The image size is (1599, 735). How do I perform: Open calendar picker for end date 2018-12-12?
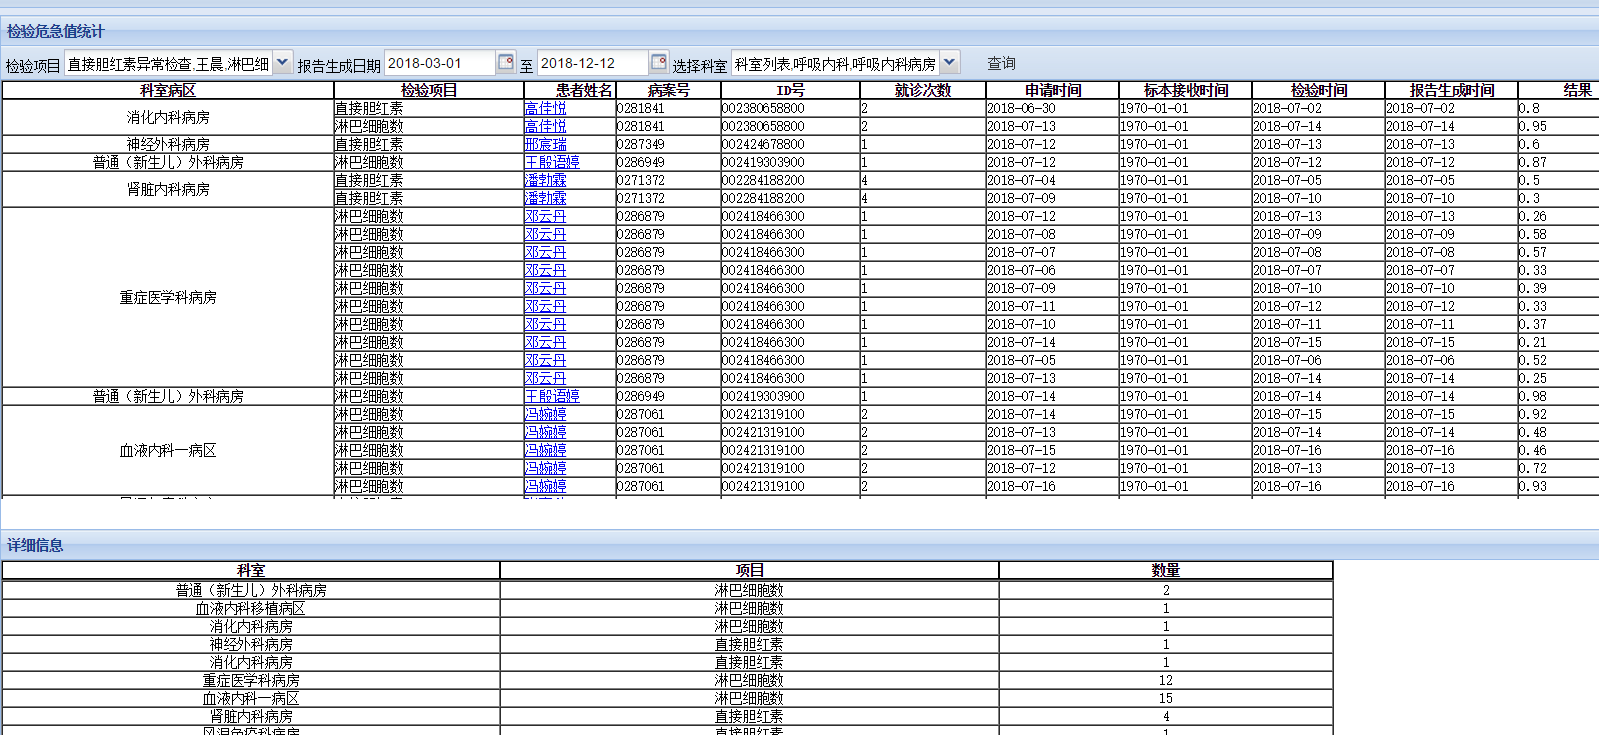(658, 63)
